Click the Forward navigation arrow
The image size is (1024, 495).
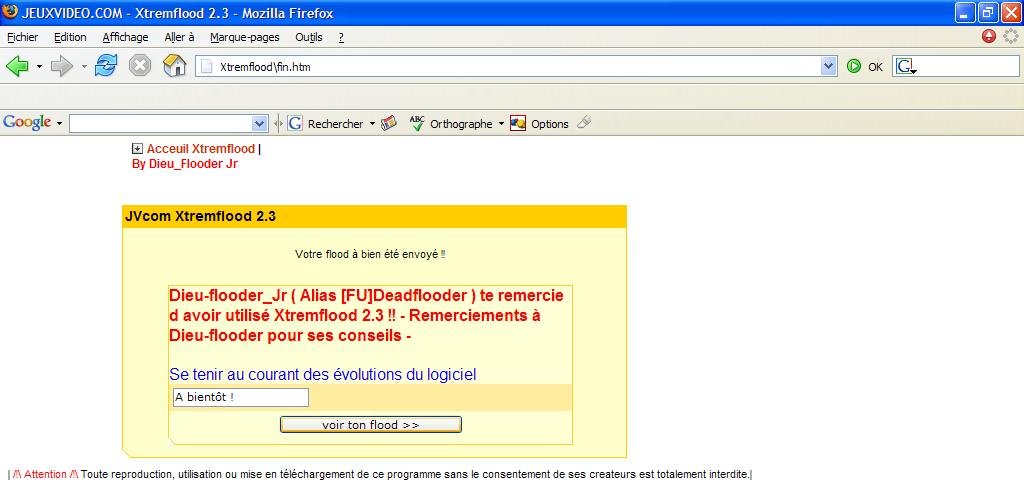coord(62,66)
